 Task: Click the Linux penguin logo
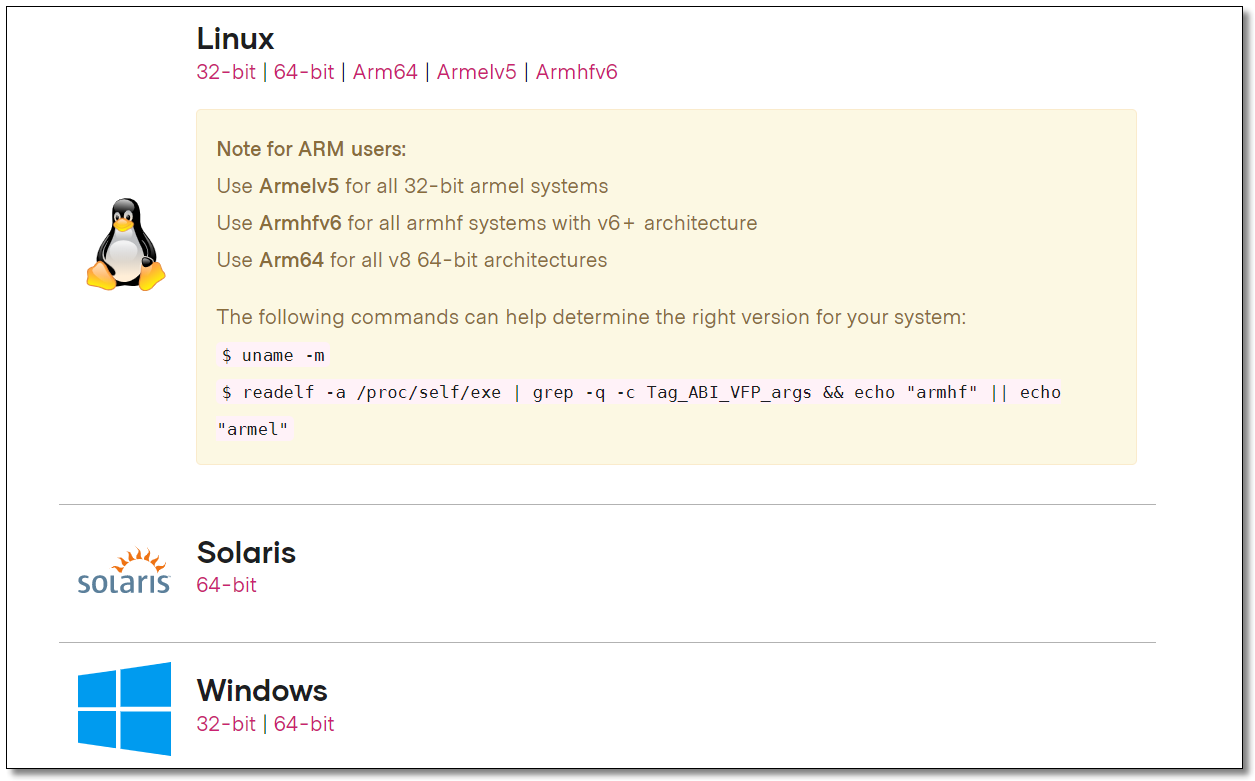pos(125,245)
